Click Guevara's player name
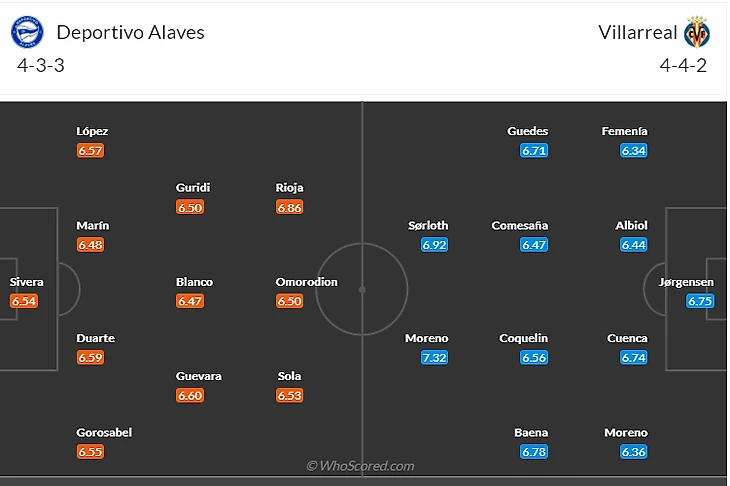Viewport: 730px width, 486px height. click(198, 376)
